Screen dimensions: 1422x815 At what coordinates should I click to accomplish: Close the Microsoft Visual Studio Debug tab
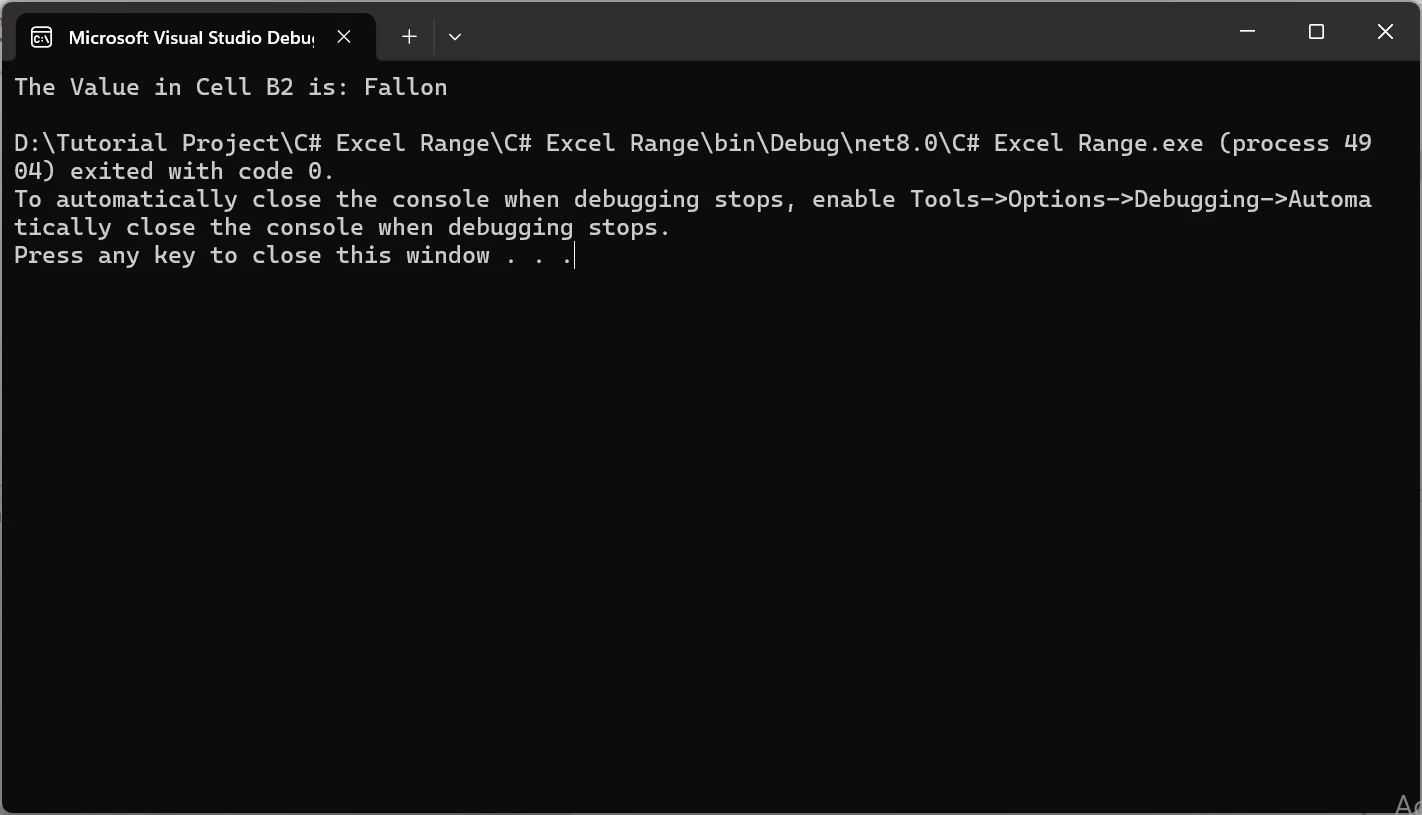(x=344, y=37)
